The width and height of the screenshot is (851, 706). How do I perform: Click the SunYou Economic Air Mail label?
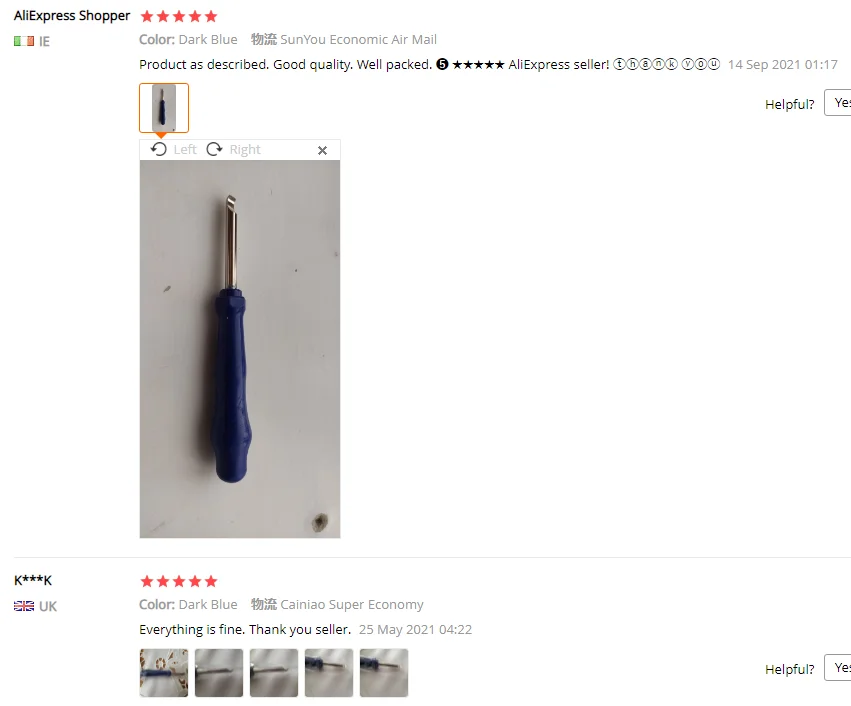coord(358,40)
